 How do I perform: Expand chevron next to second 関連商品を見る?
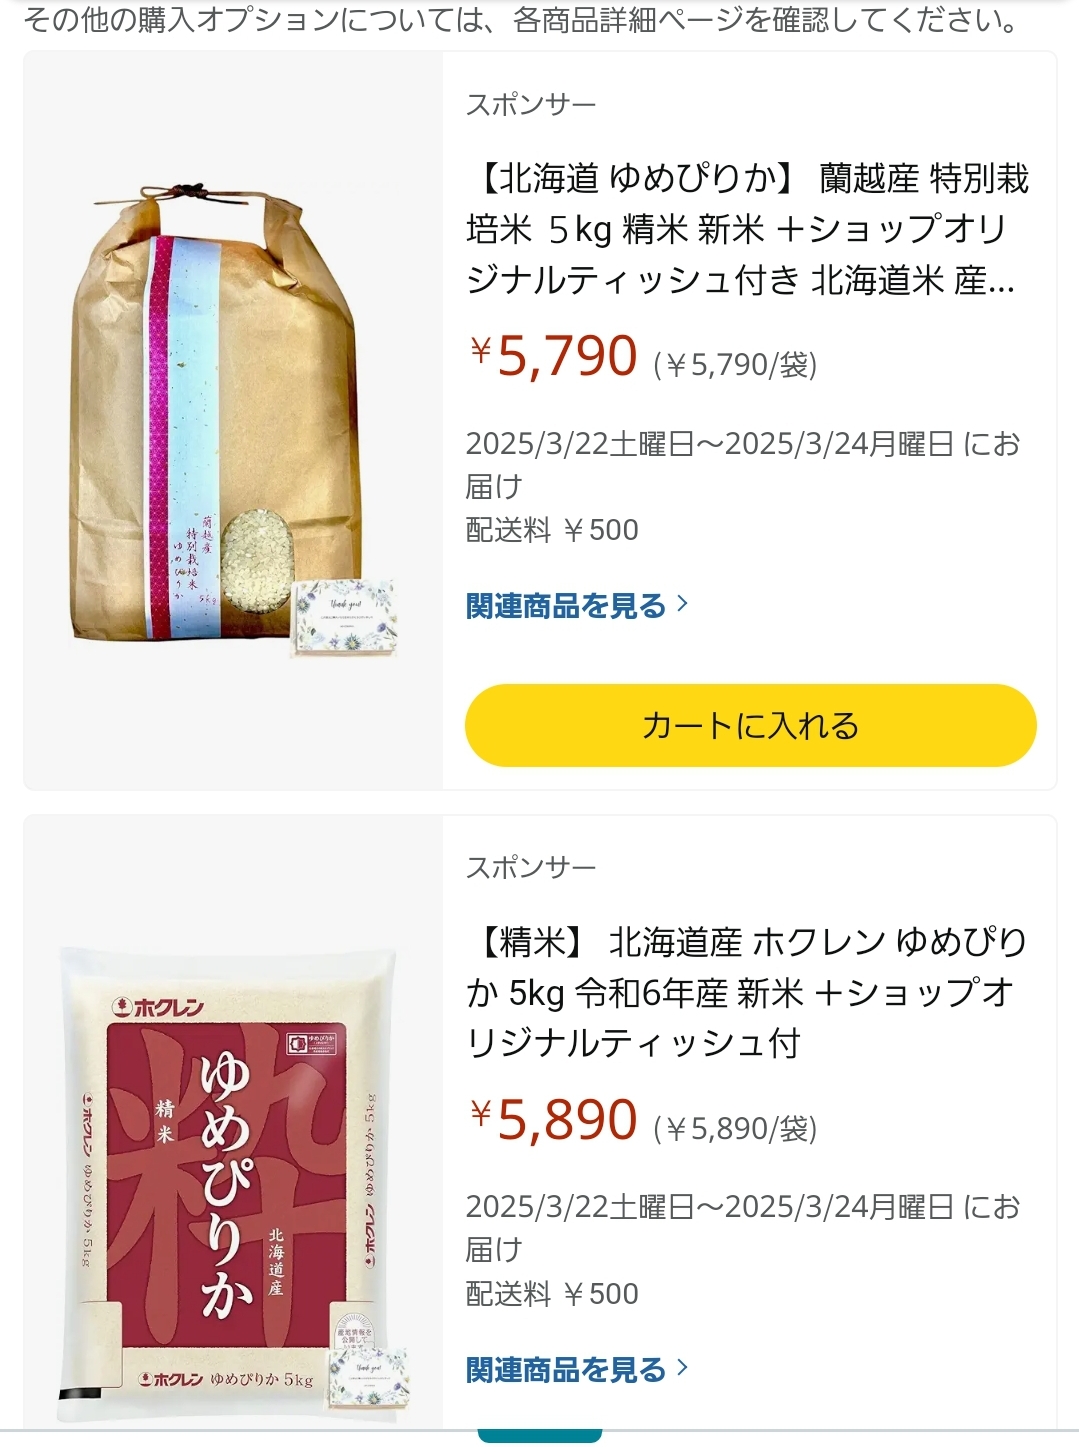tap(683, 1368)
